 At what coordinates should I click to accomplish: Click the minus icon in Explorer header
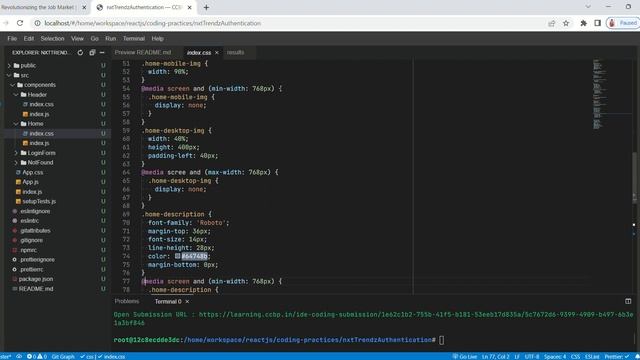pos(102,53)
